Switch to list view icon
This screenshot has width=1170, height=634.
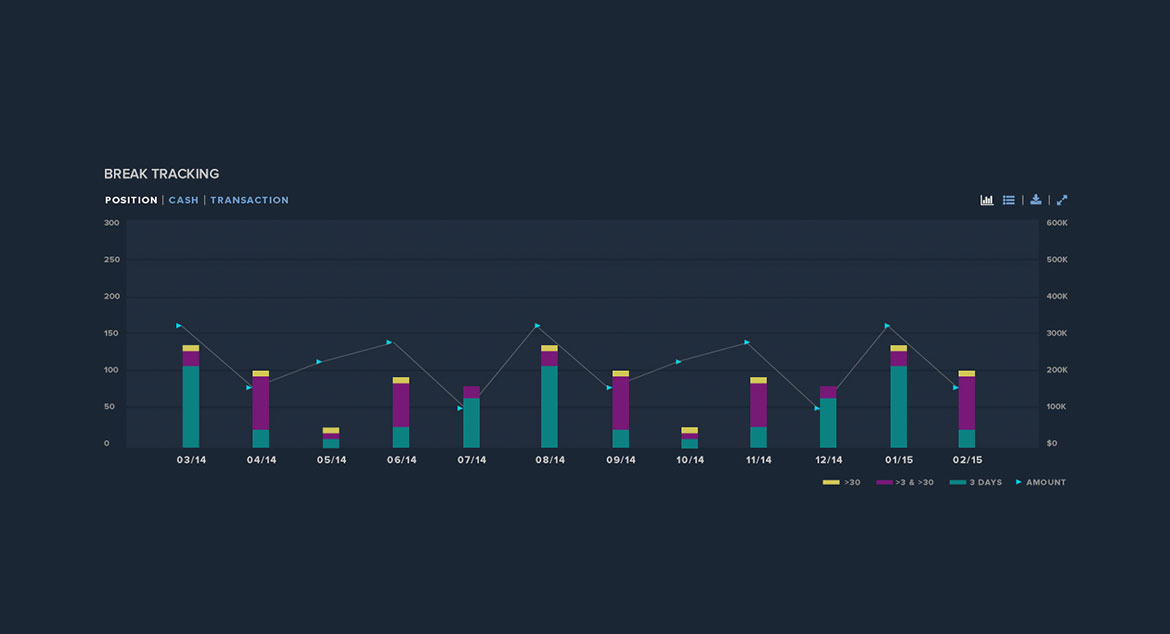(1008, 200)
